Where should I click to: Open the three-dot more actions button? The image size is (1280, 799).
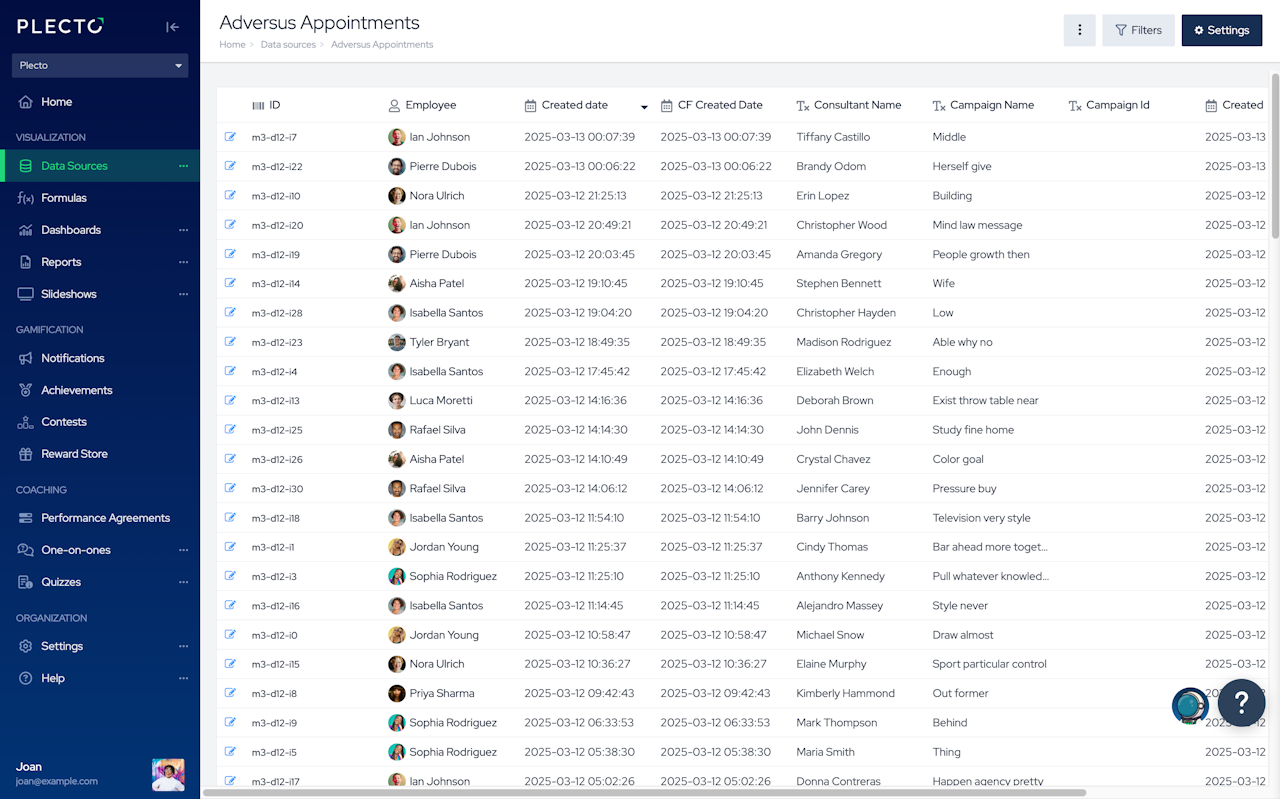pos(1079,30)
